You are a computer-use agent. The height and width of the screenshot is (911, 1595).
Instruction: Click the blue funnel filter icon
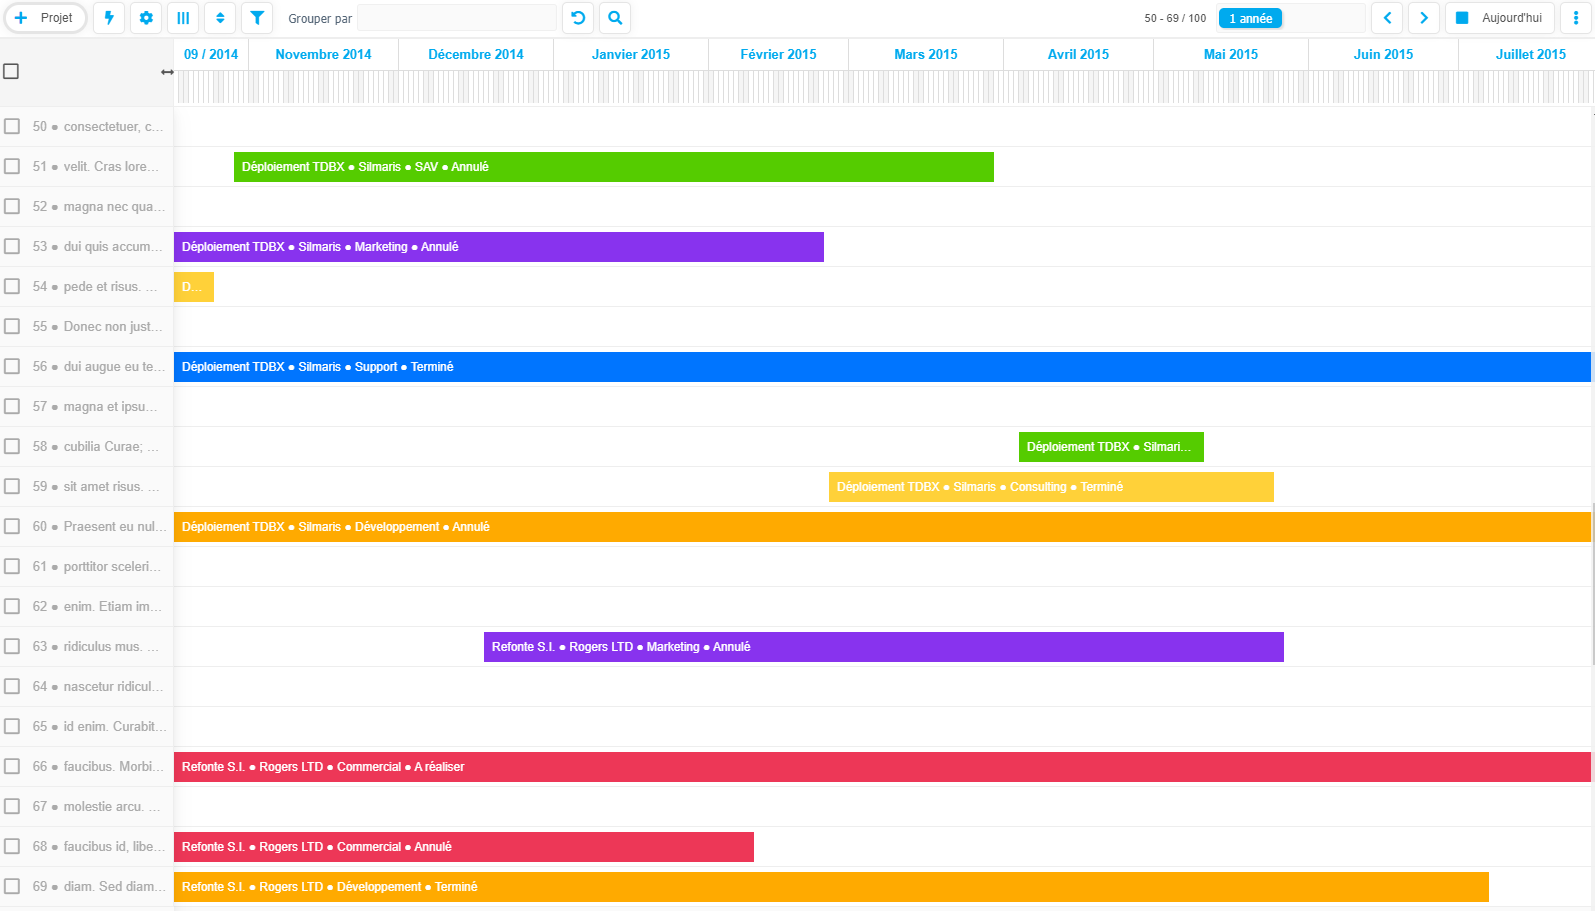(257, 18)
